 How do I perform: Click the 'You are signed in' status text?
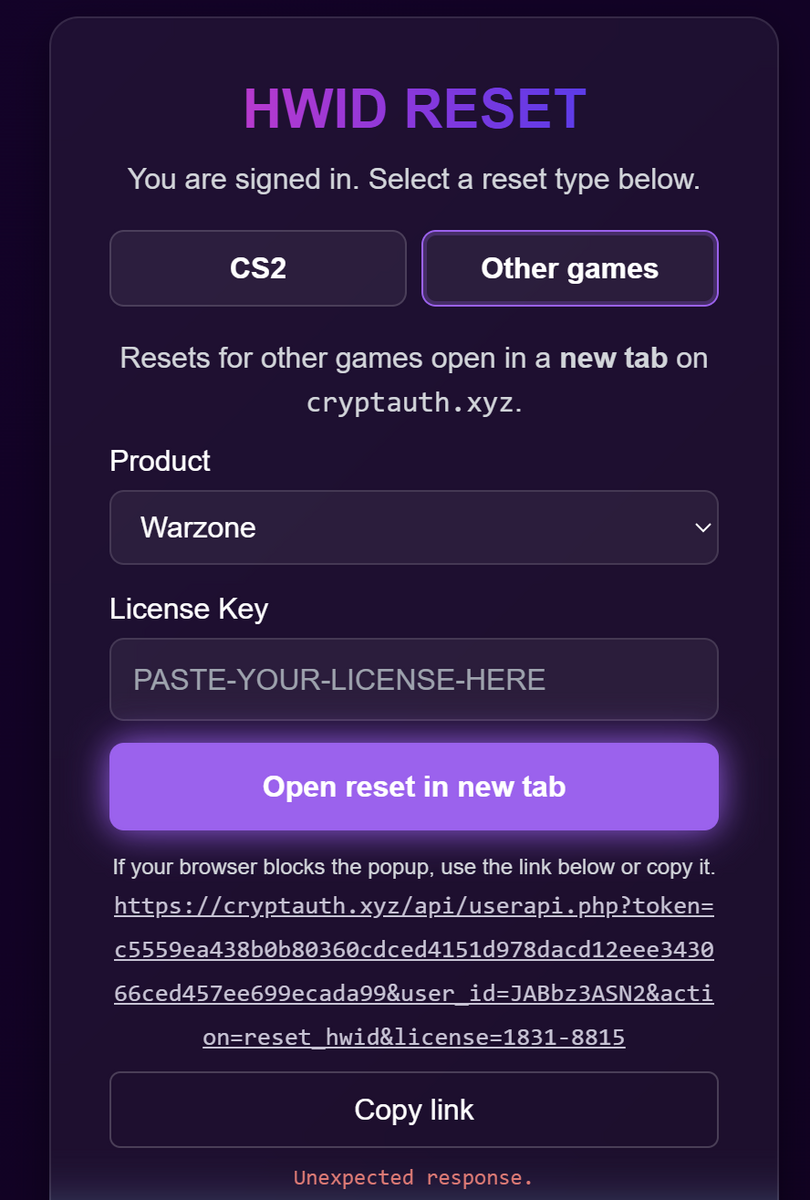[413, 181]
